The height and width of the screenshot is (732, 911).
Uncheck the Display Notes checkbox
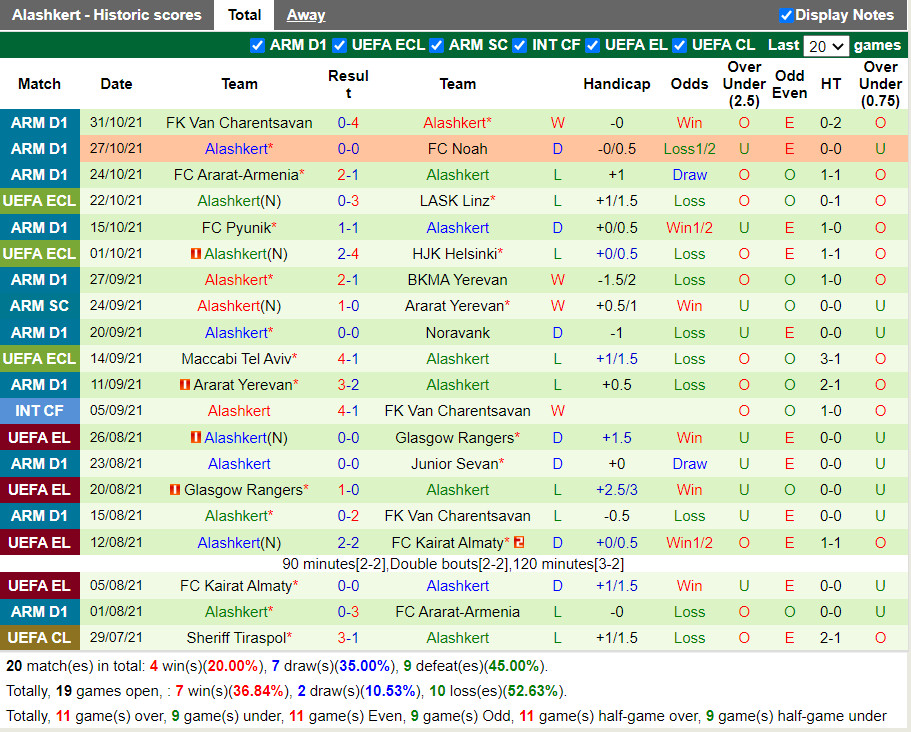[x=786, y=15]
